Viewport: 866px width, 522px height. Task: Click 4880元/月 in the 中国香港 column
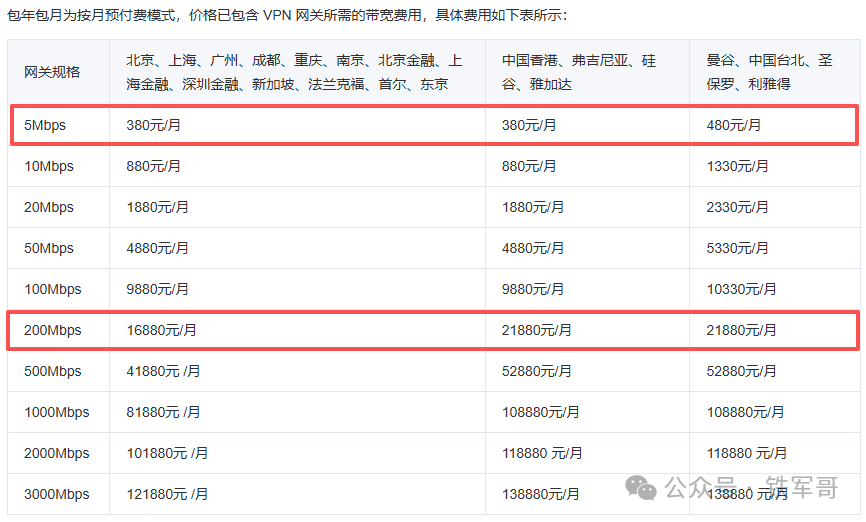532,248
